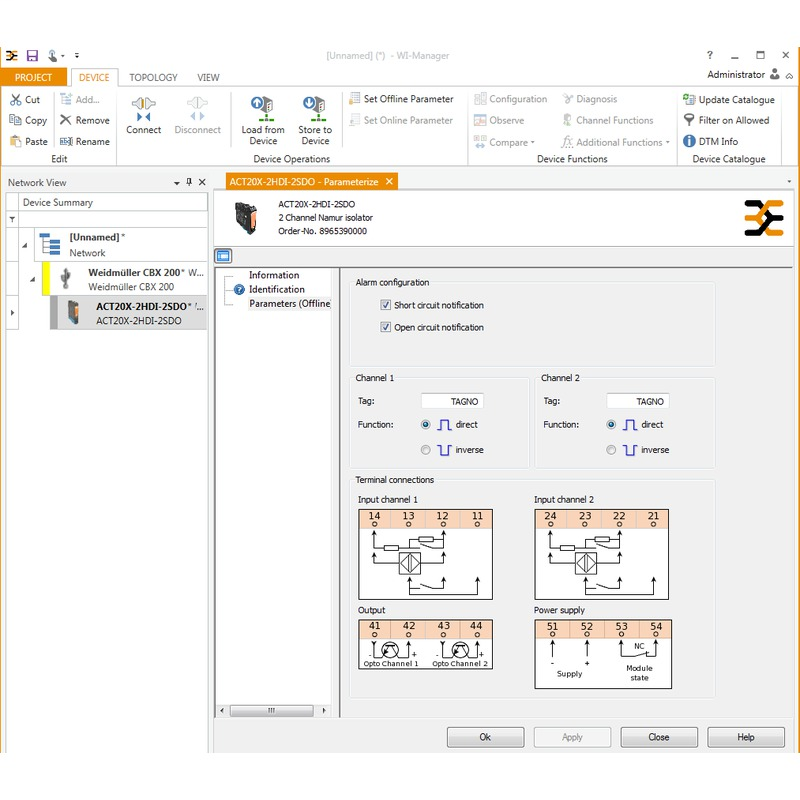Click the pin icon in Network View
800x800 pixels.
tap(189, 182)
